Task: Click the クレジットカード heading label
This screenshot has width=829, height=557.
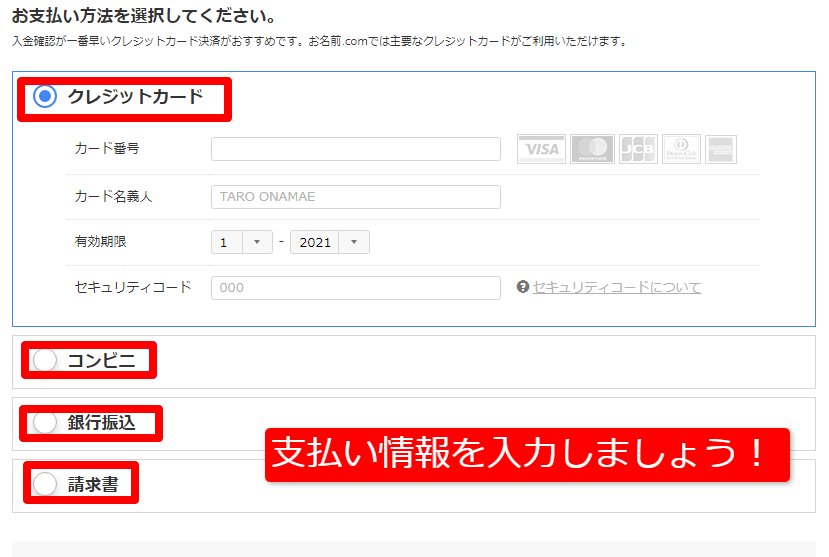Action: tap(135, 97)
